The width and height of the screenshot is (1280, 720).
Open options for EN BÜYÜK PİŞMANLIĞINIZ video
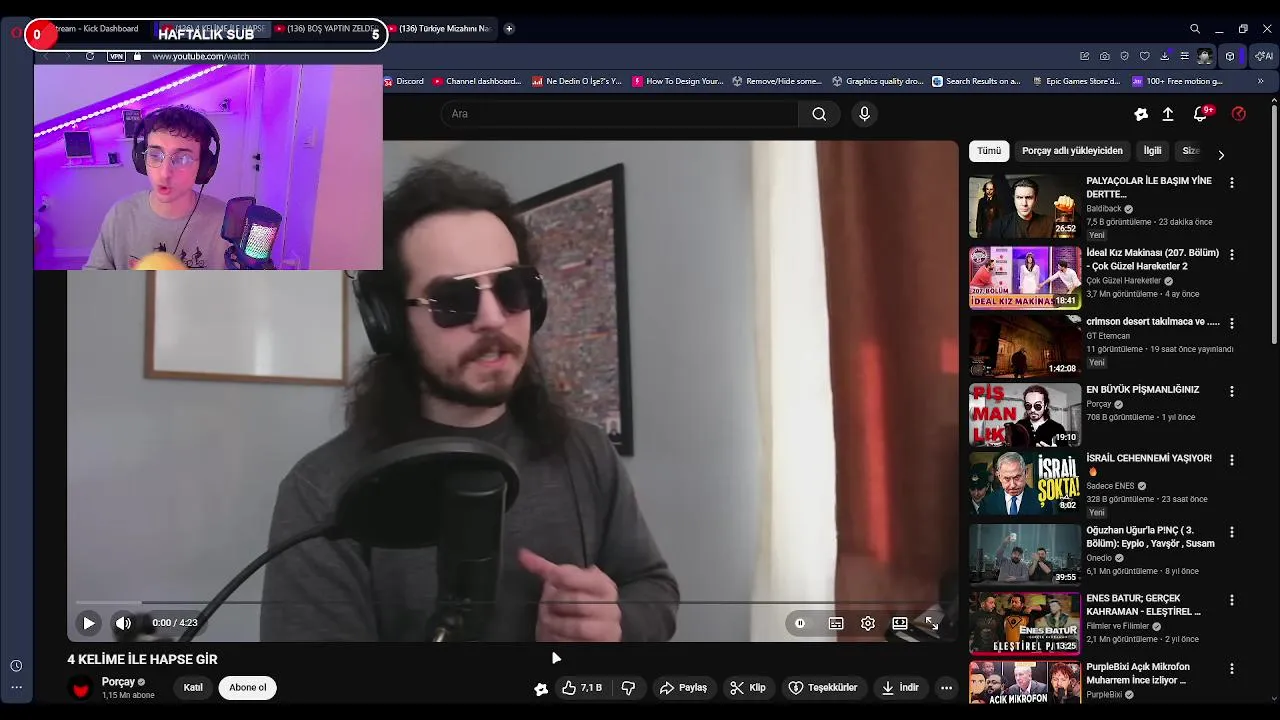click(1232, 392)
